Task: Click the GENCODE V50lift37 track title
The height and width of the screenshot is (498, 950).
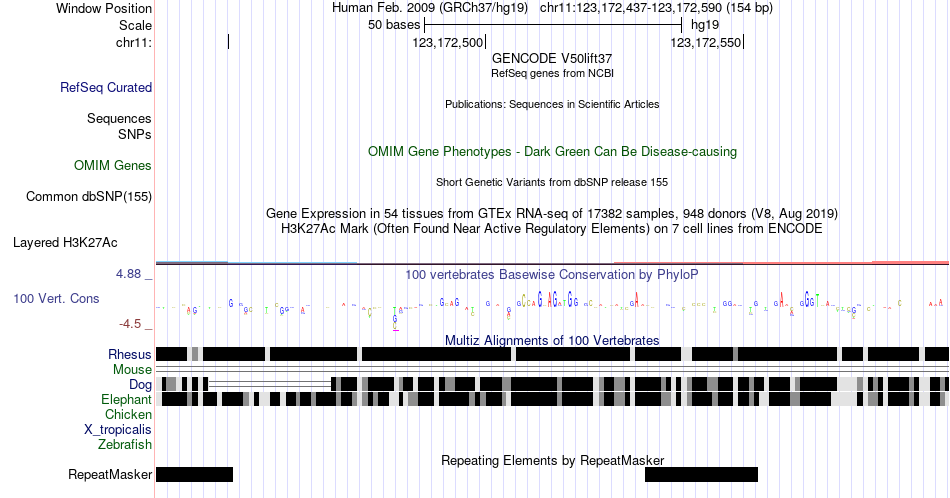Action: (x=552, y=58)
